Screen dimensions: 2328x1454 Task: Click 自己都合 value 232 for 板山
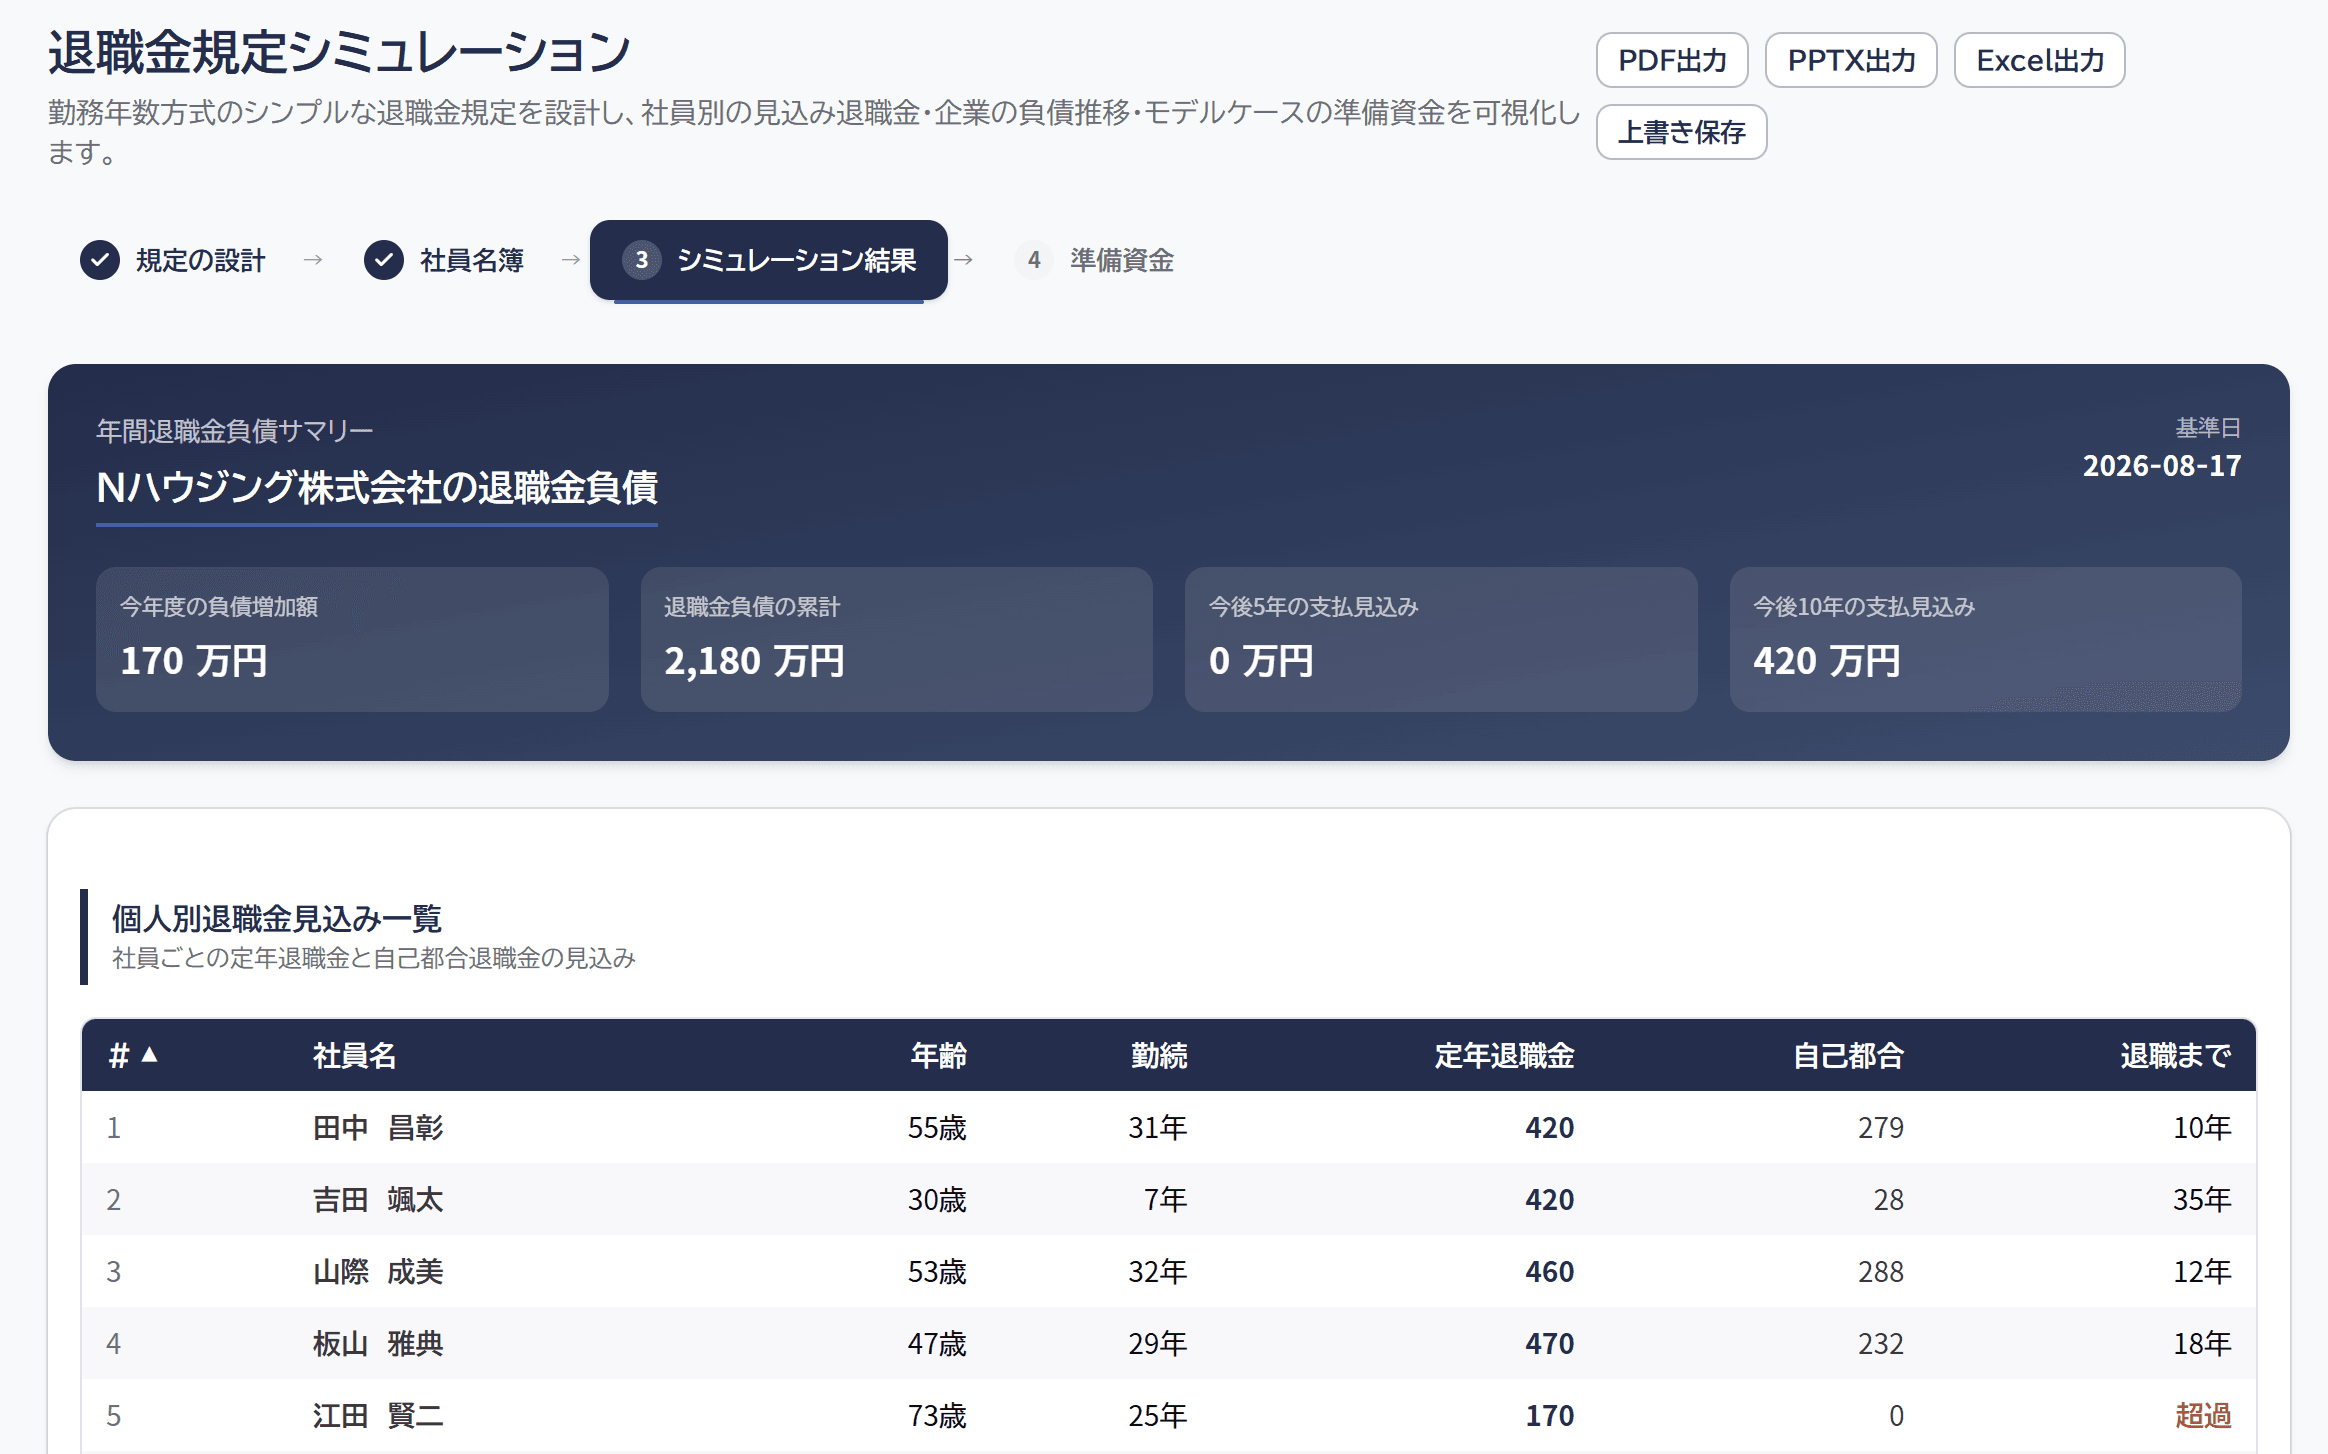click(1881, 1343)
